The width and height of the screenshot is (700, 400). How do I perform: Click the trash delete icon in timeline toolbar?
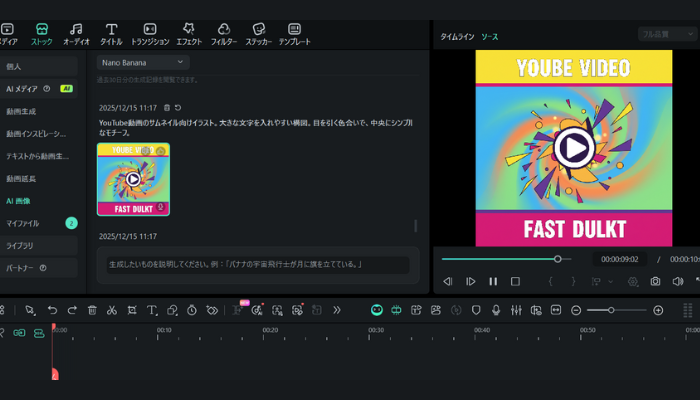coord(92,310)
